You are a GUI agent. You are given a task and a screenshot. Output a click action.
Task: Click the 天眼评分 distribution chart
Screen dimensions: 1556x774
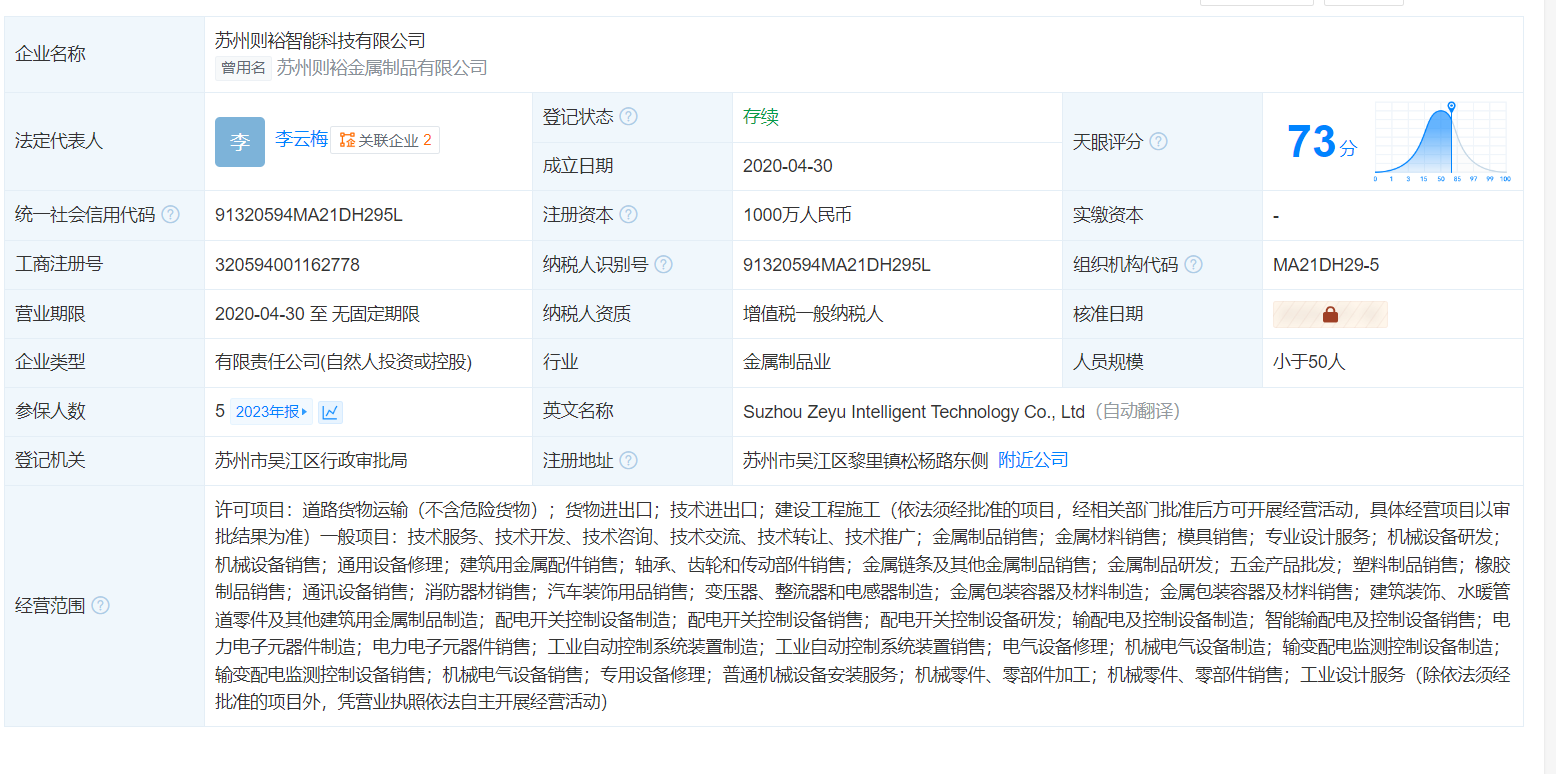coord(1441,142)
